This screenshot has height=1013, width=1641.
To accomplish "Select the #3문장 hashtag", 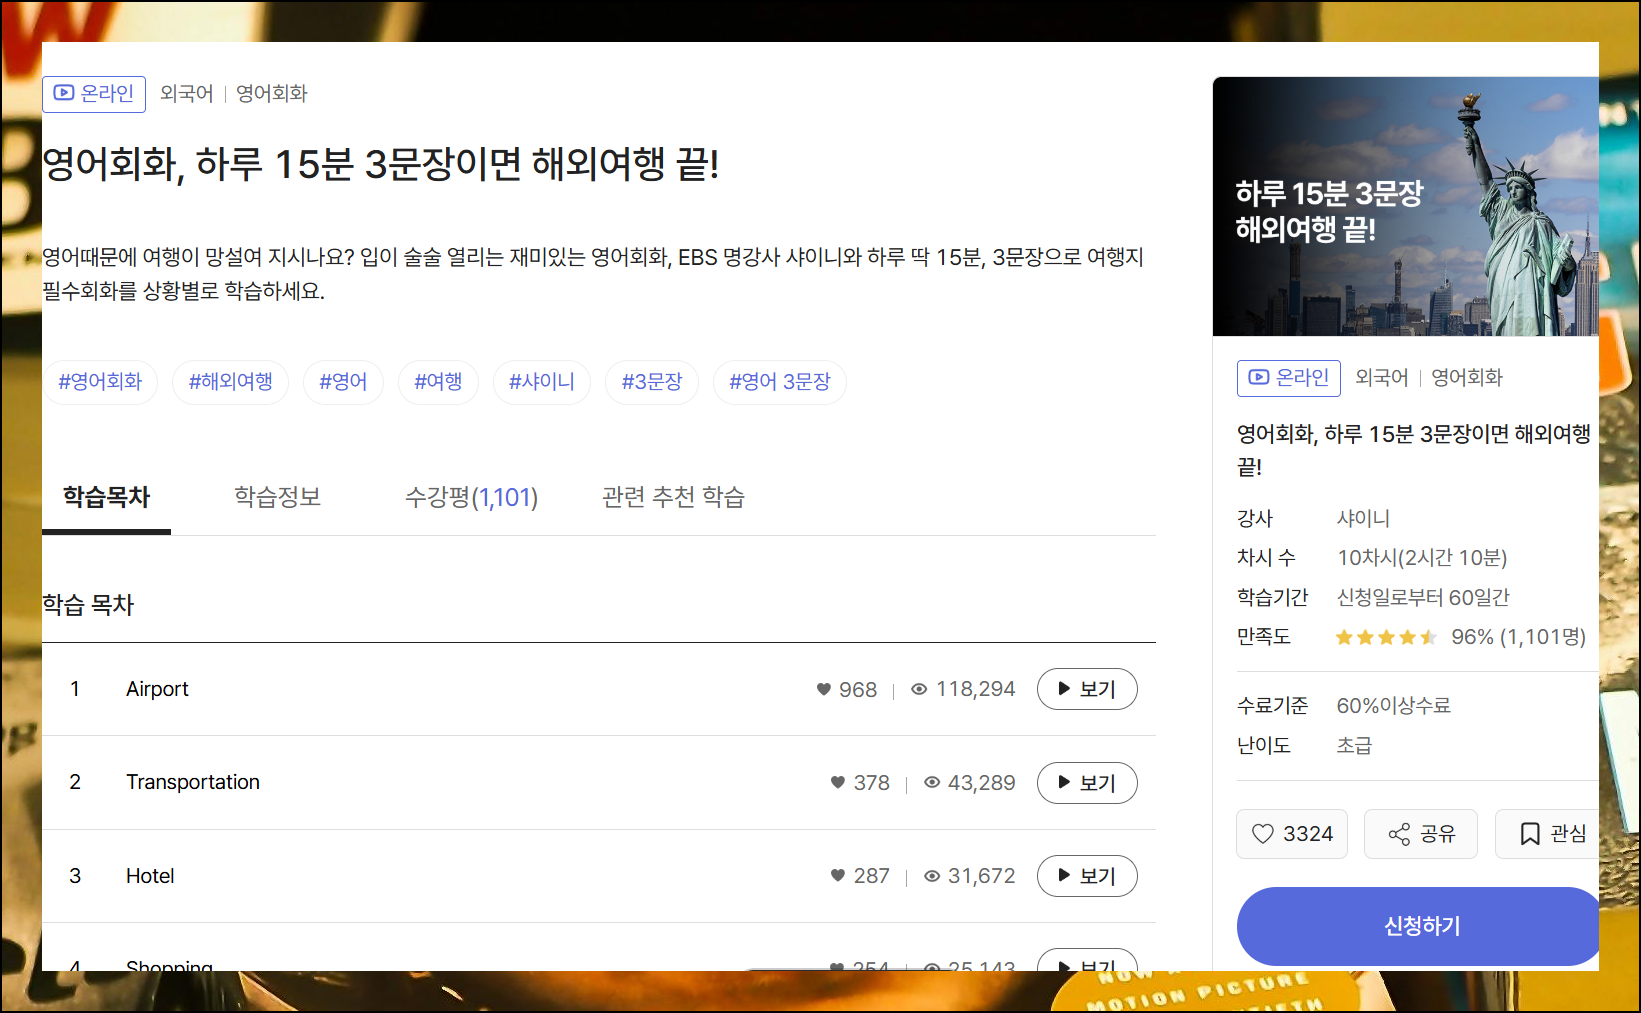I will click(652, 382).
